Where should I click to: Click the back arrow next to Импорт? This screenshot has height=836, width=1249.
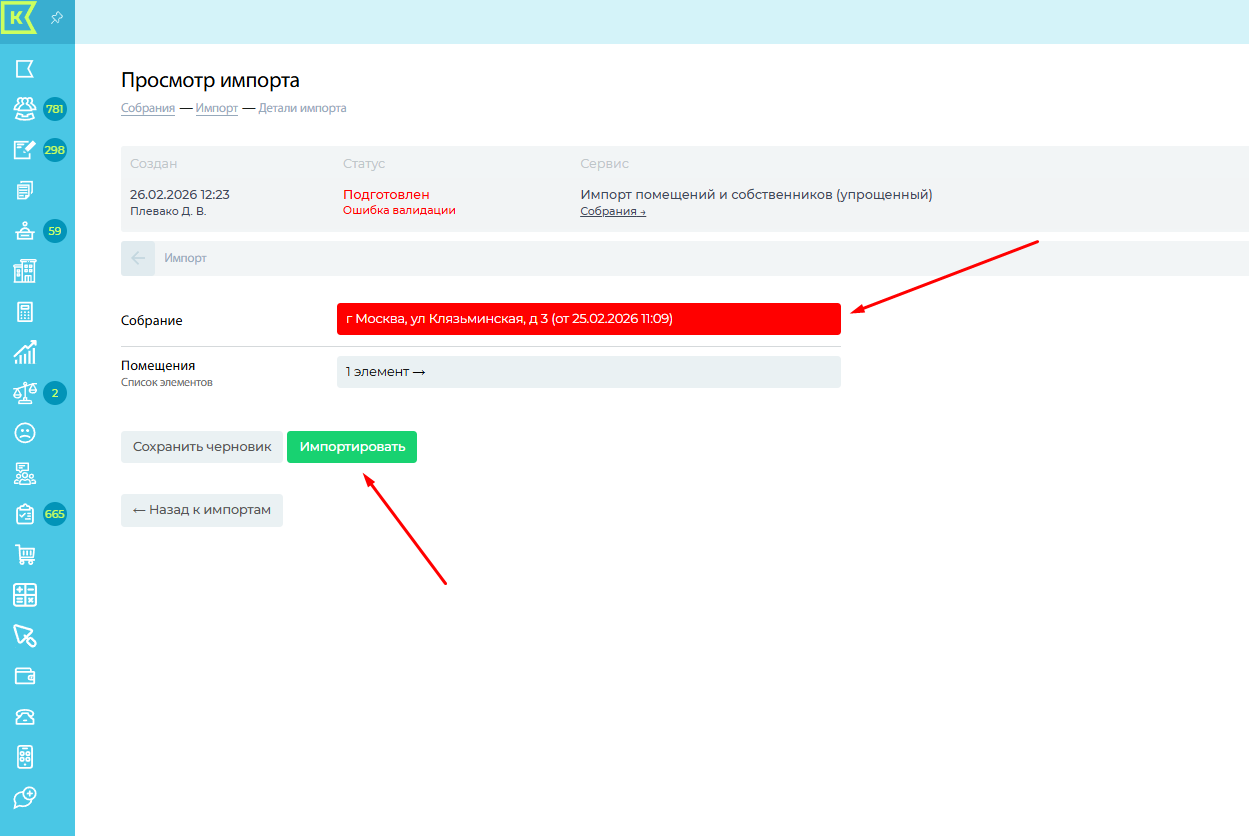point(138,258)
